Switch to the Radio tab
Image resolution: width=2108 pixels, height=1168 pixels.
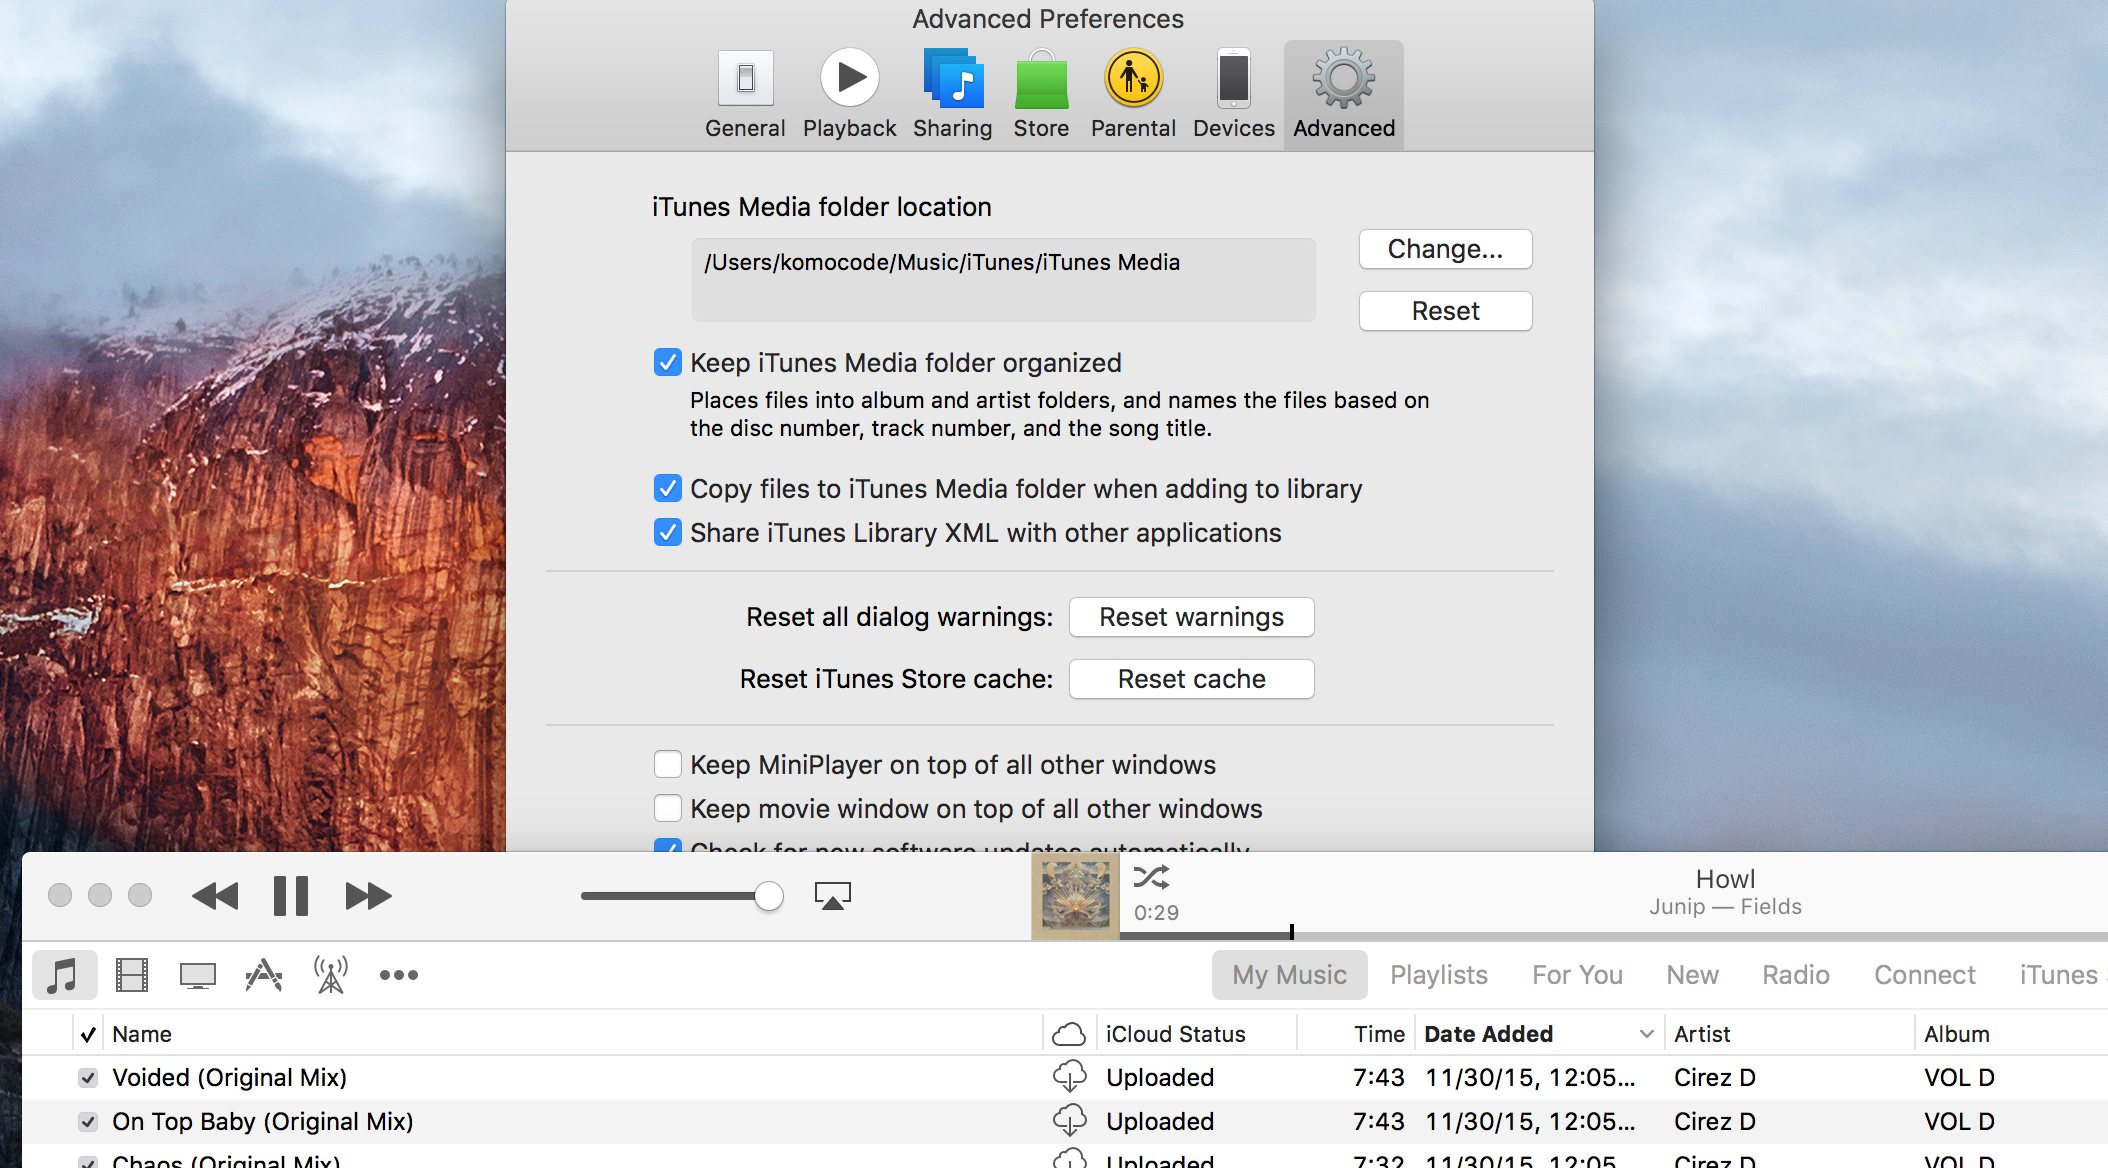(1796, 975)
